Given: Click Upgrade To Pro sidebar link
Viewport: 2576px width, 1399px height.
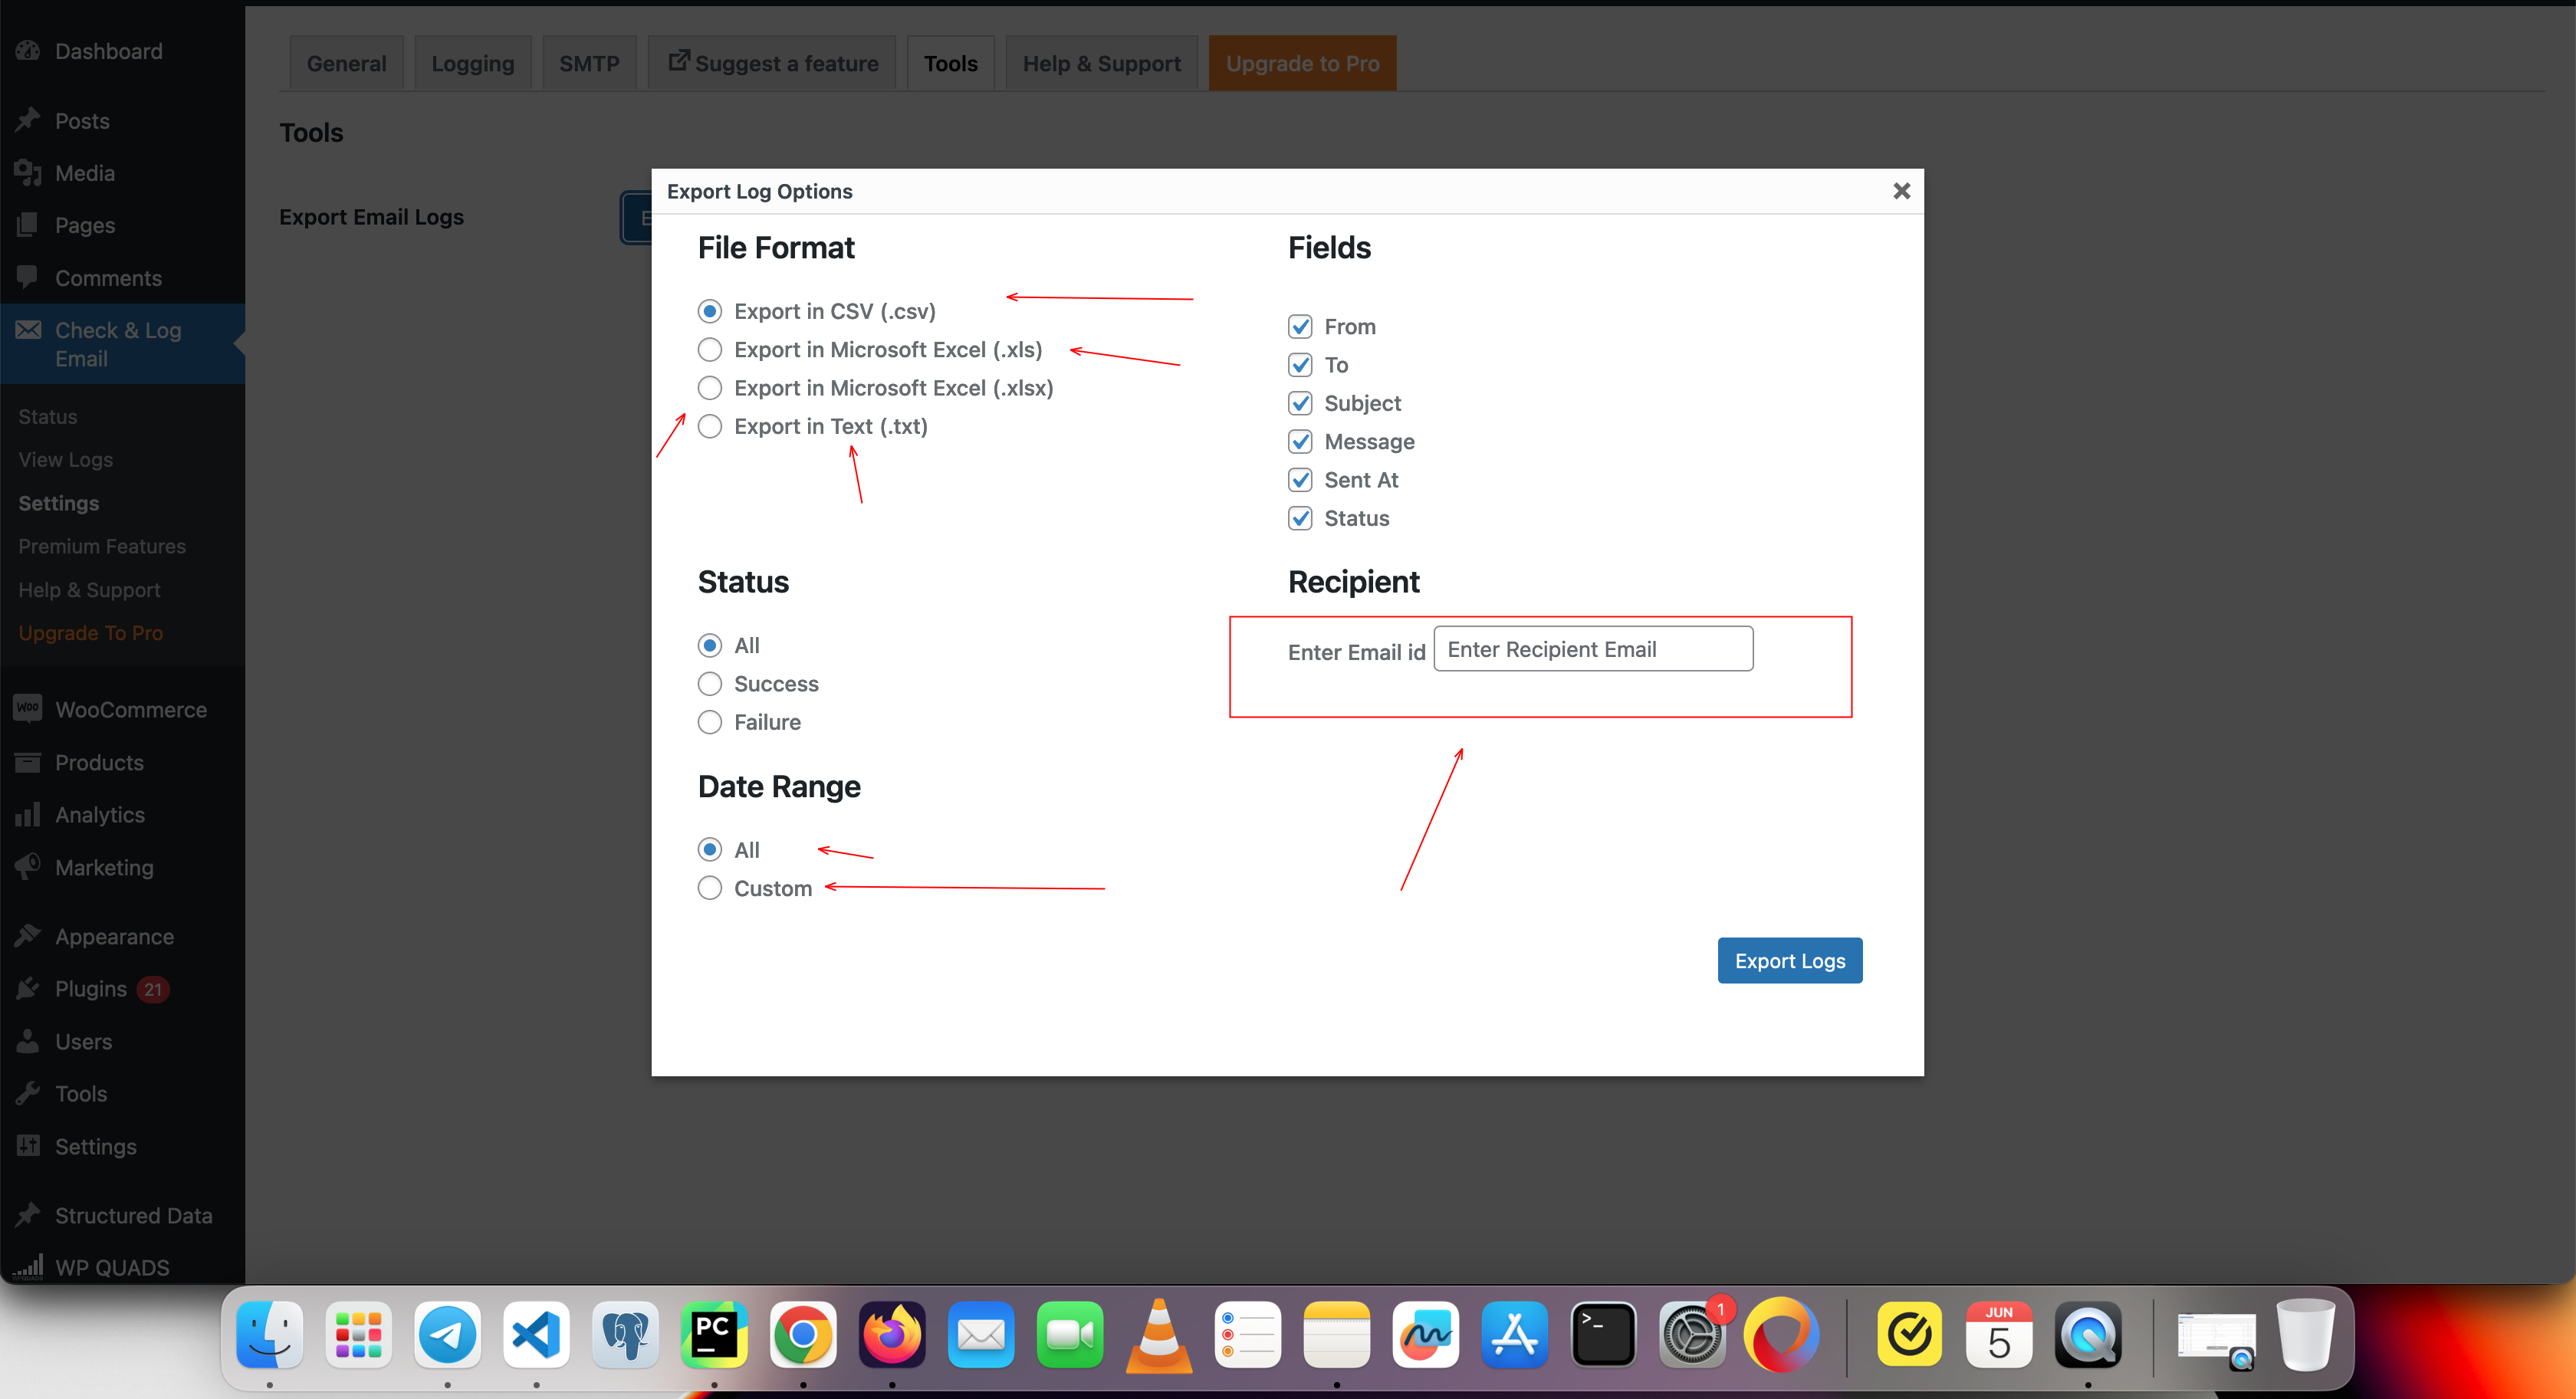Looking at the screenshot, I should (90, 633).
